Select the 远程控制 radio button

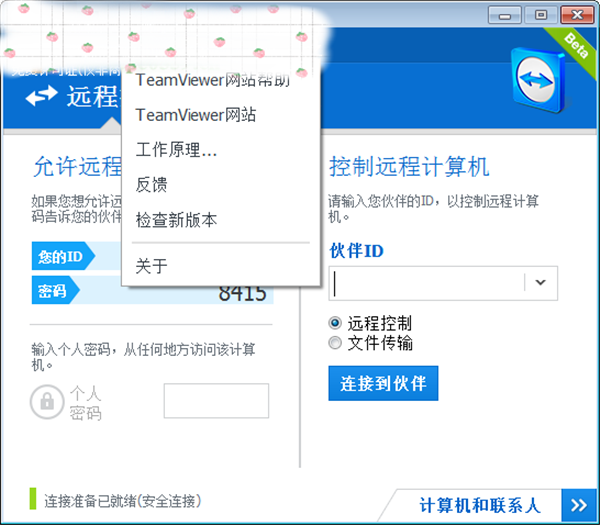click(335, 323)
